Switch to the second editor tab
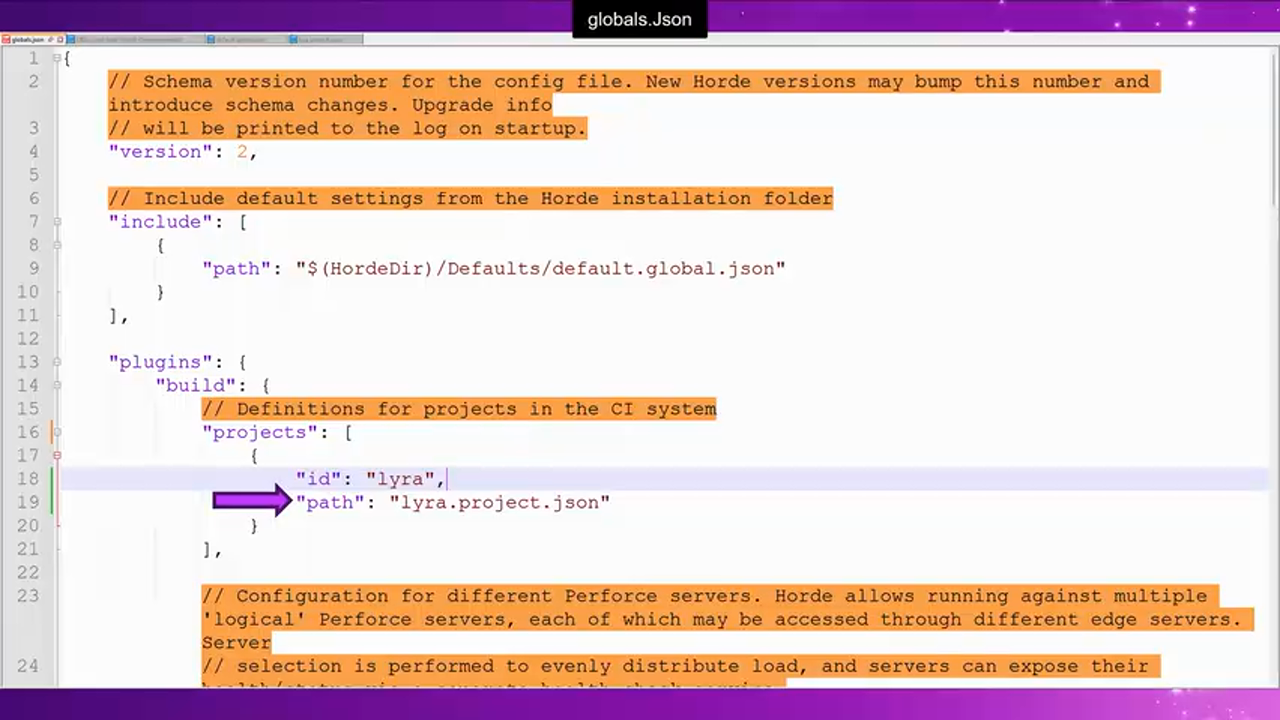The image size is (1280, 720). 140,40
